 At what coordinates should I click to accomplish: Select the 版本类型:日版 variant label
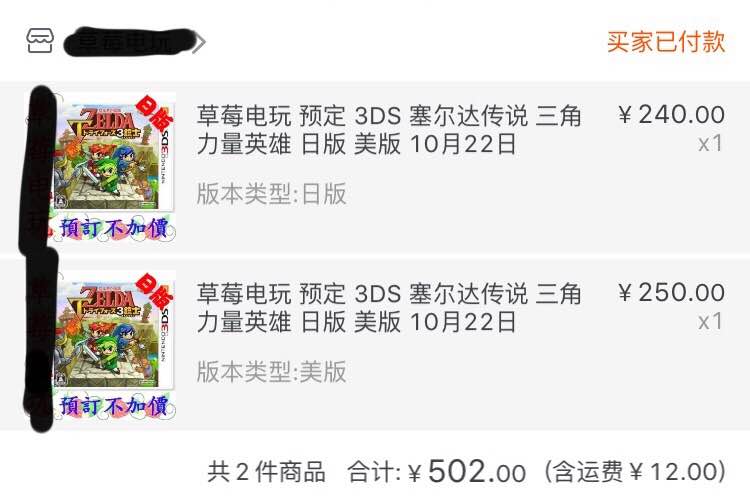pos(271,194)
